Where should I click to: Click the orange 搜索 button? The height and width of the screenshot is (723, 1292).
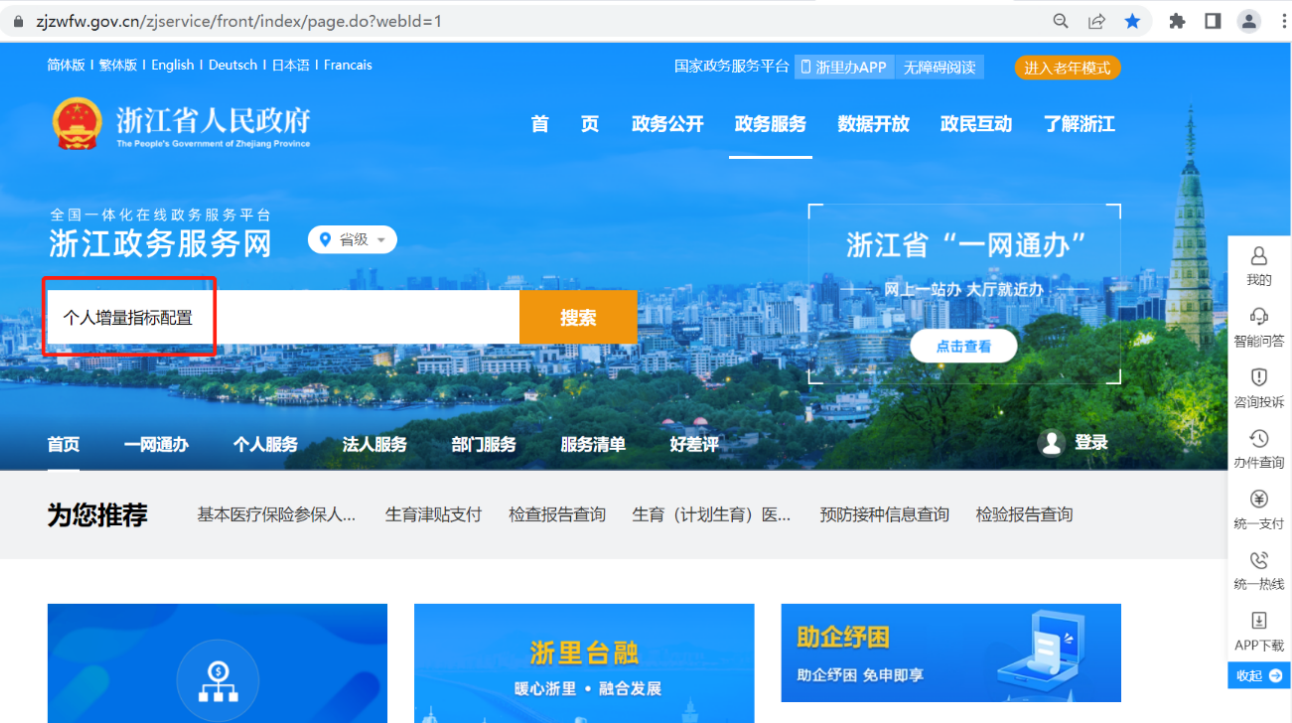click(x=578, y=318)
